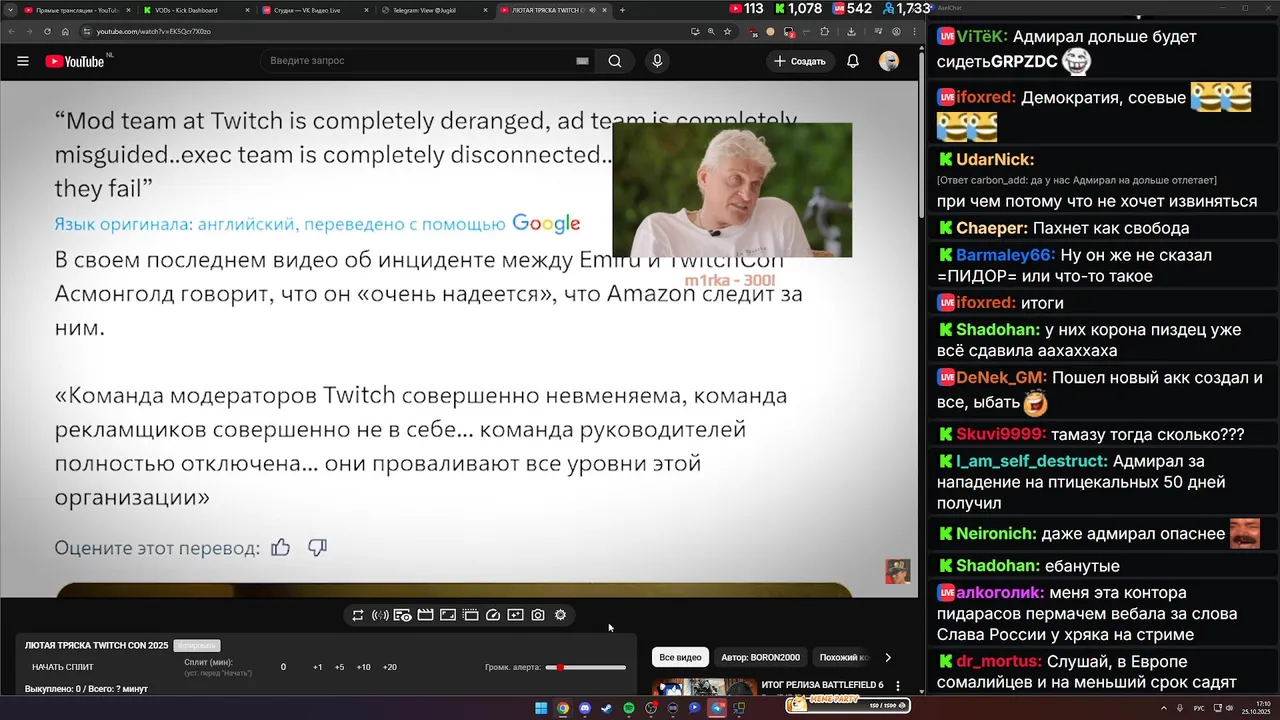Viewport: 1280px width, 720px height.
Task: Switch to the Telegram View @Jugkil tab
Action: (x=433, y=10)
